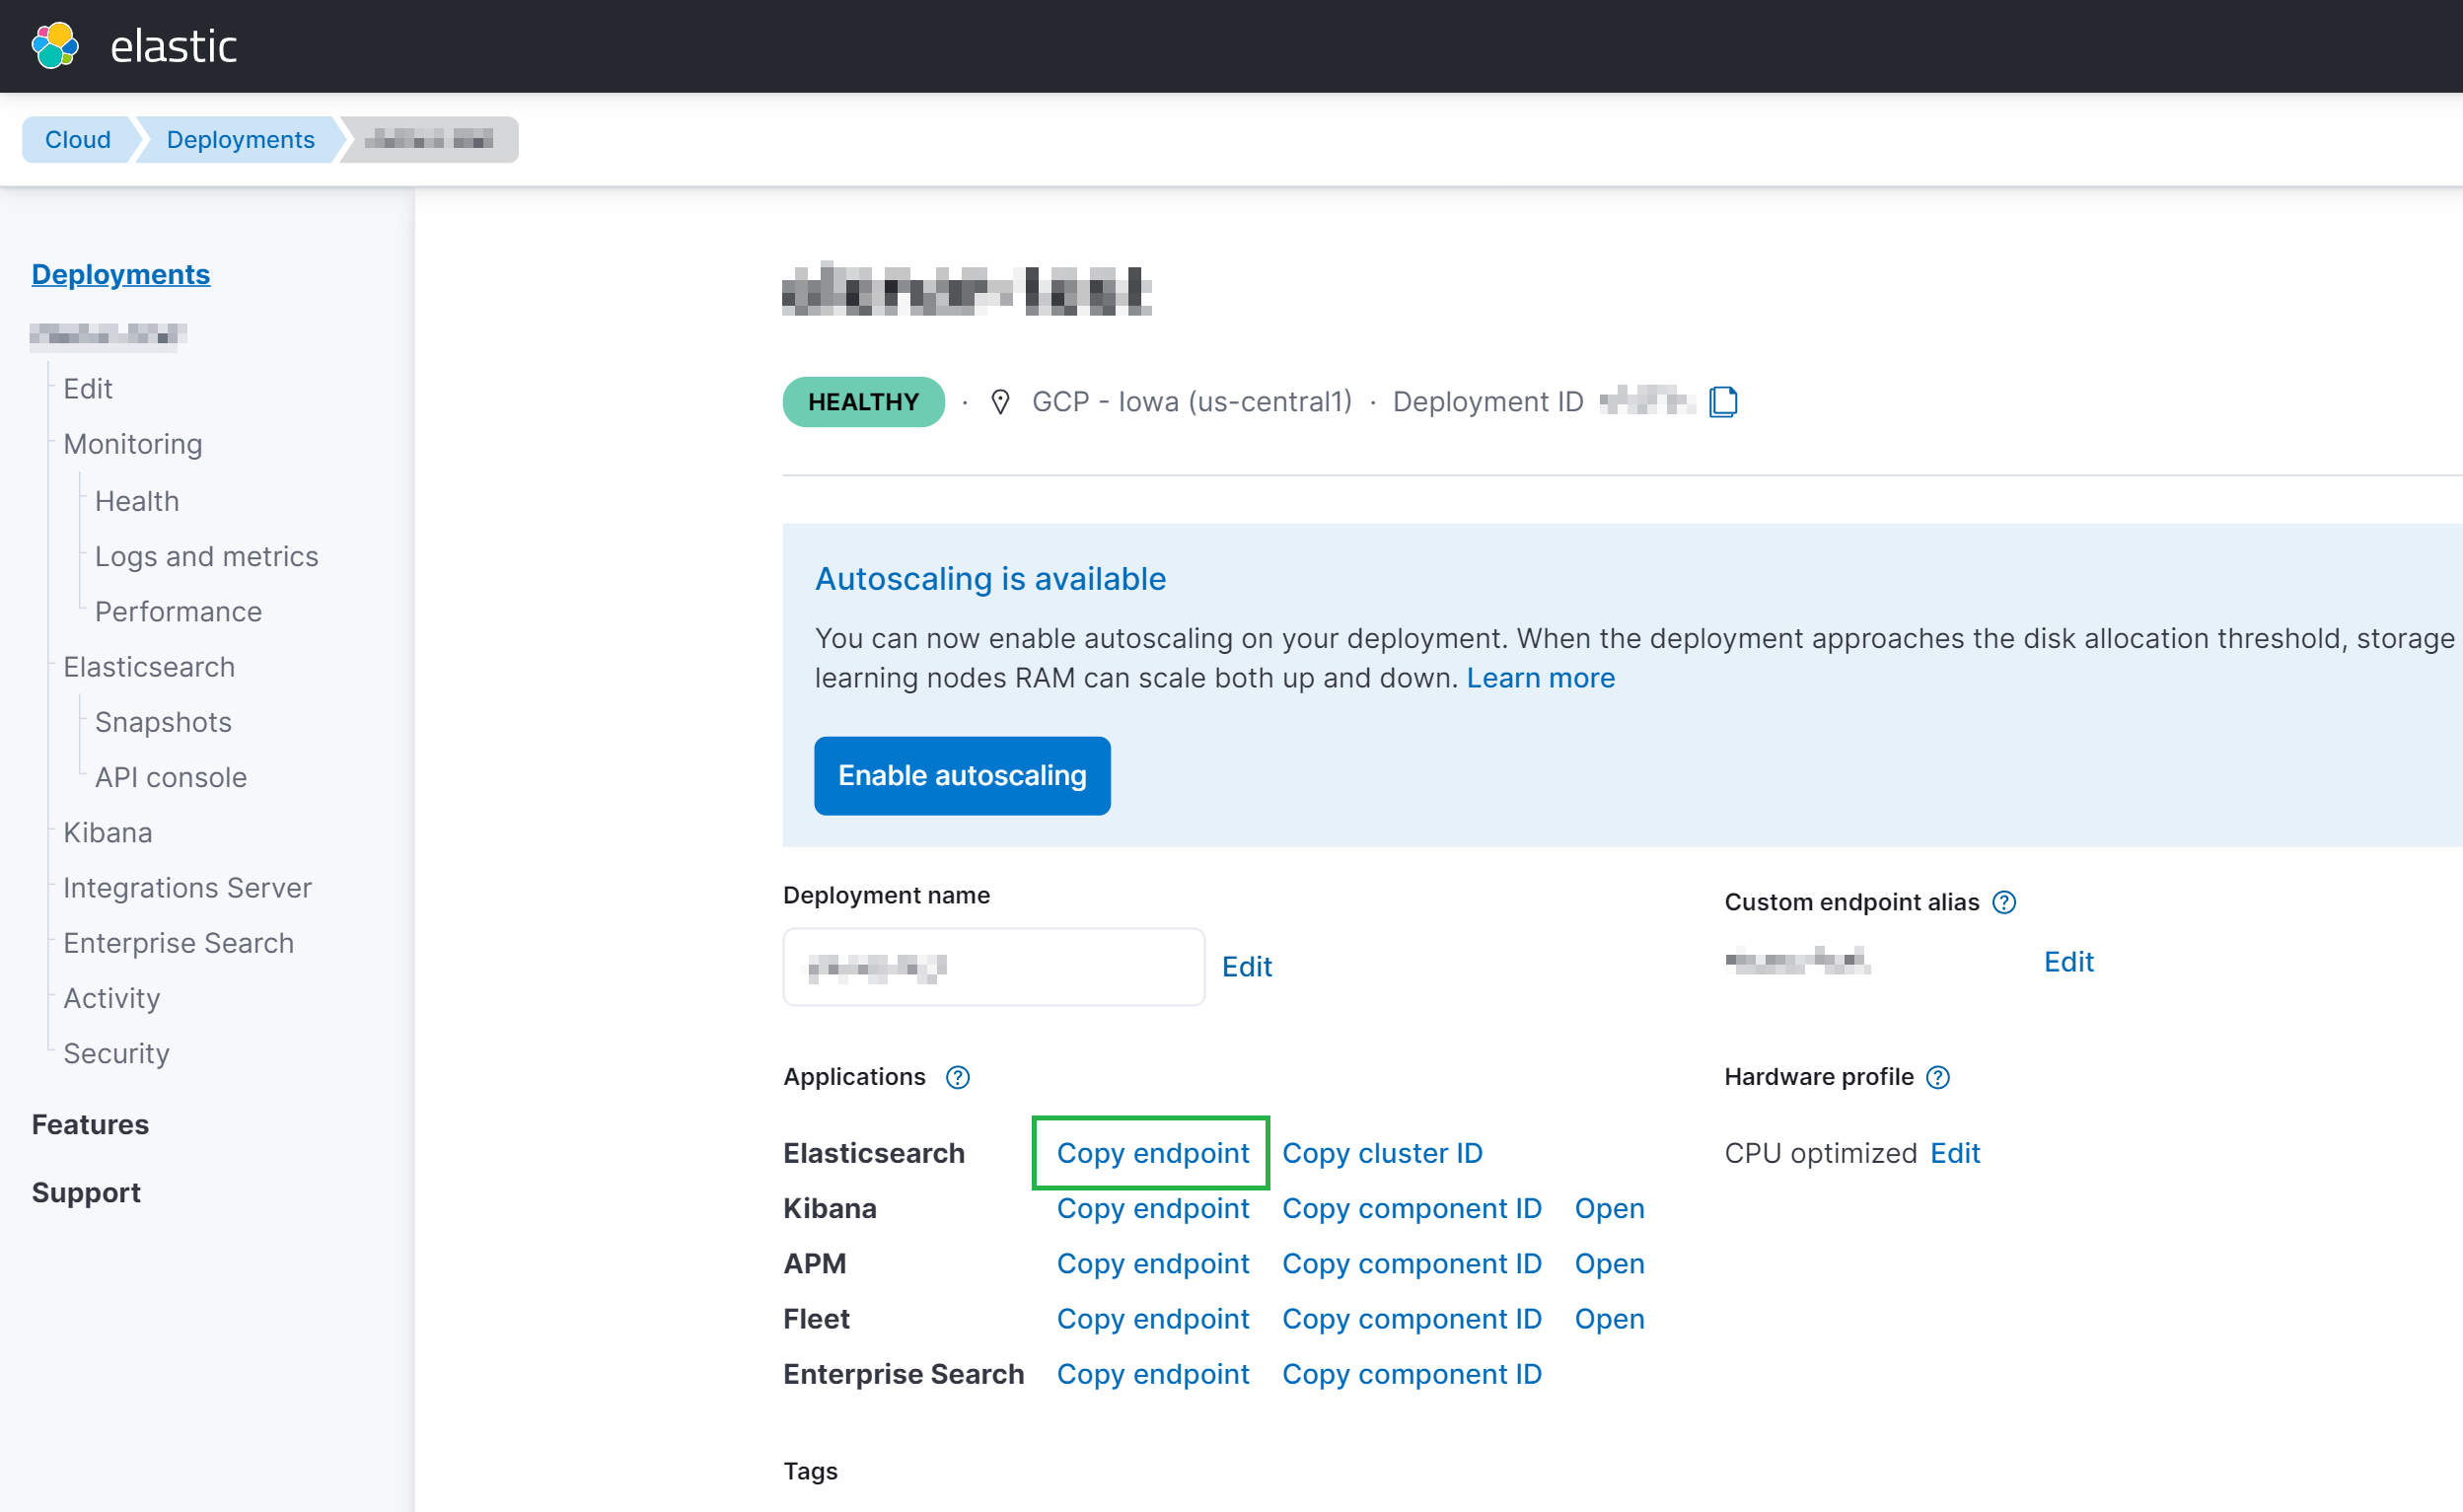The height and width of the screenshot is (1512, 2463).
Task: Copy the Enterprise Search component ID
Action: click(1411, 1375)
